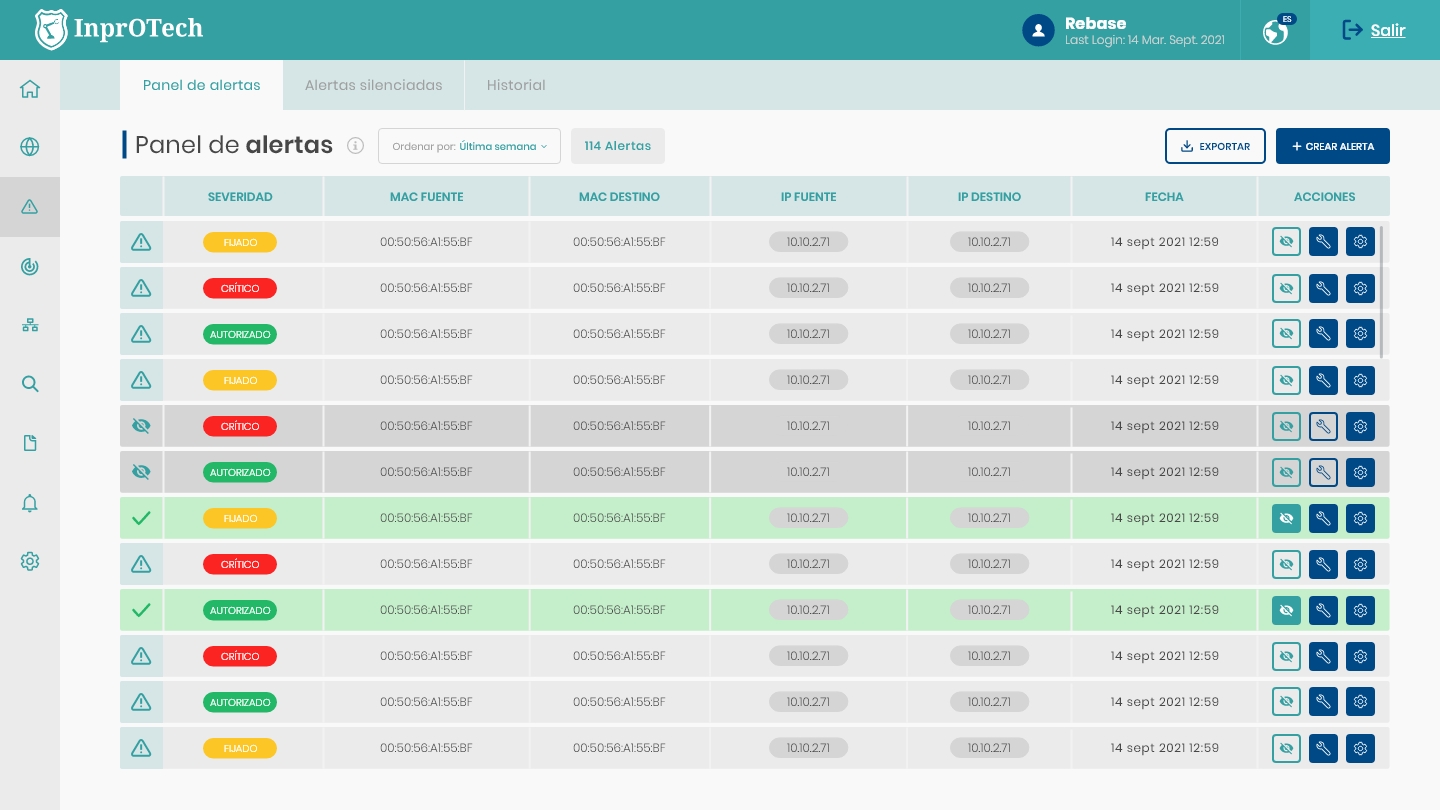Unsilence the greyed CRÍTICO row with its eye button
1440x810 pixels.
point(1286,426)
